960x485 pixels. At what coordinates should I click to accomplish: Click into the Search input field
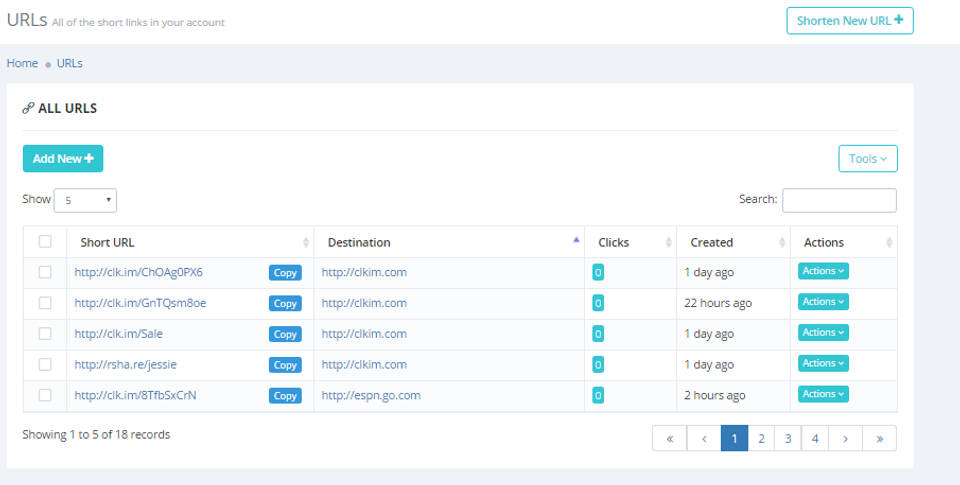[x=839, y=200]
